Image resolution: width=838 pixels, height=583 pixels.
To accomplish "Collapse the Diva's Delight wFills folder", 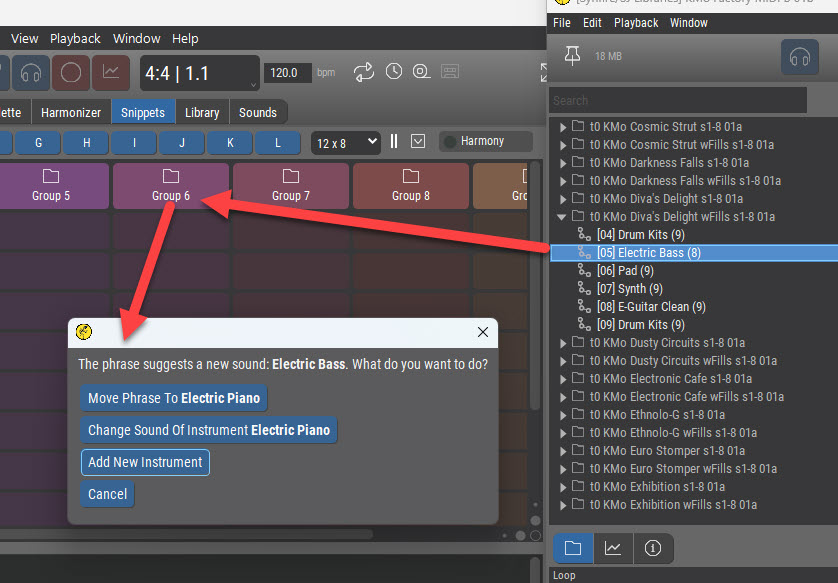I will [x=563, y=217].
